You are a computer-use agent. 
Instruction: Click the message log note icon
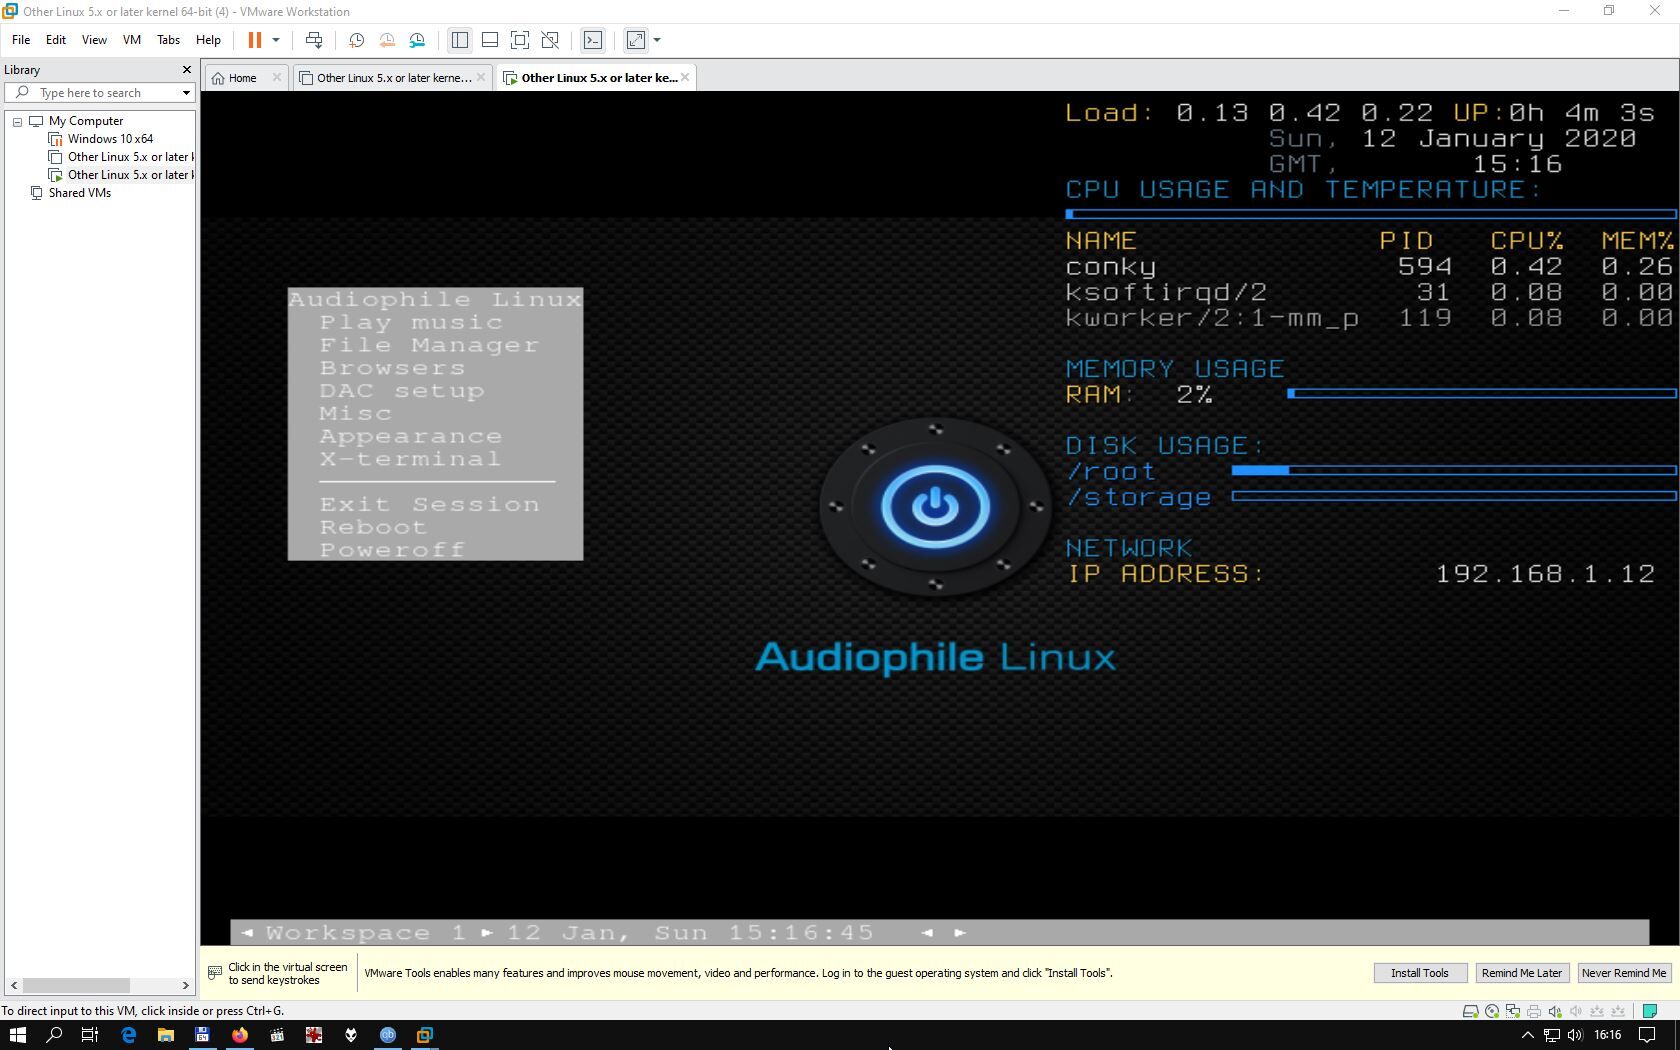click(1650, 1011)
